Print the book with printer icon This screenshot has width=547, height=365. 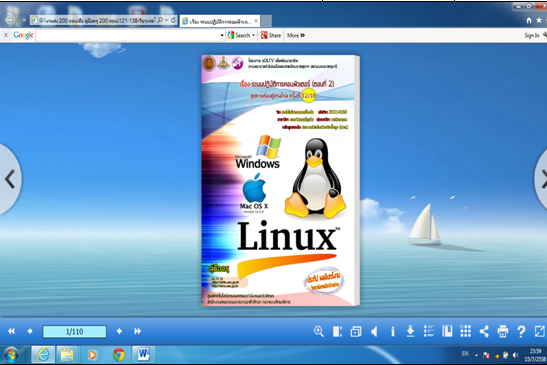pos(502,331)
